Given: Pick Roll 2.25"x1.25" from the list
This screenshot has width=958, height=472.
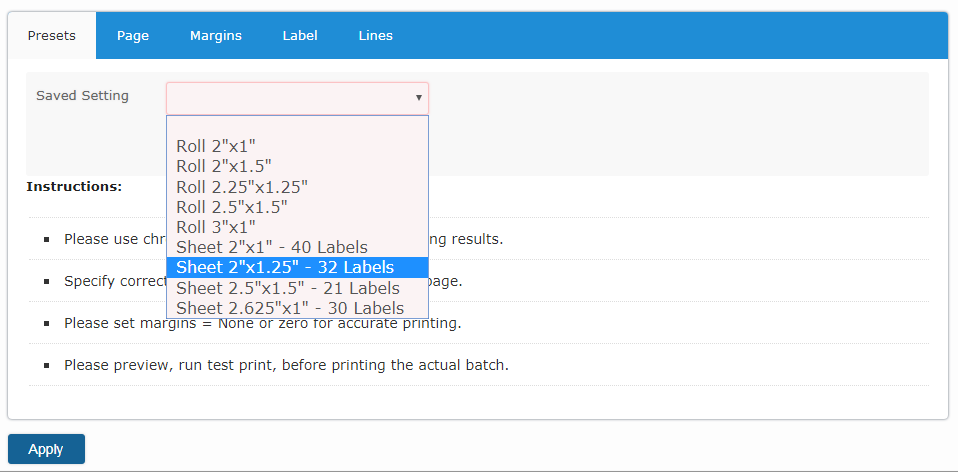Looking at the screenshot, I should pos(298,186).
